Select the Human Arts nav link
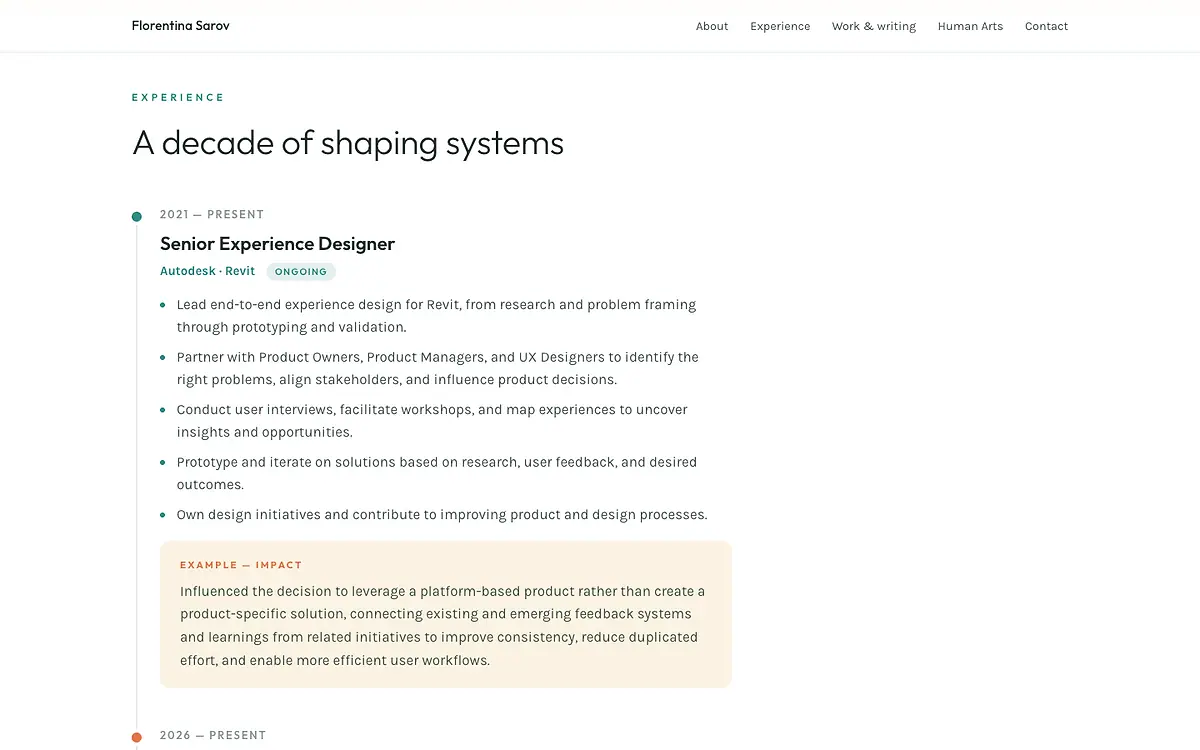This screenshot has width=1200, height=750. coord(970,26)
